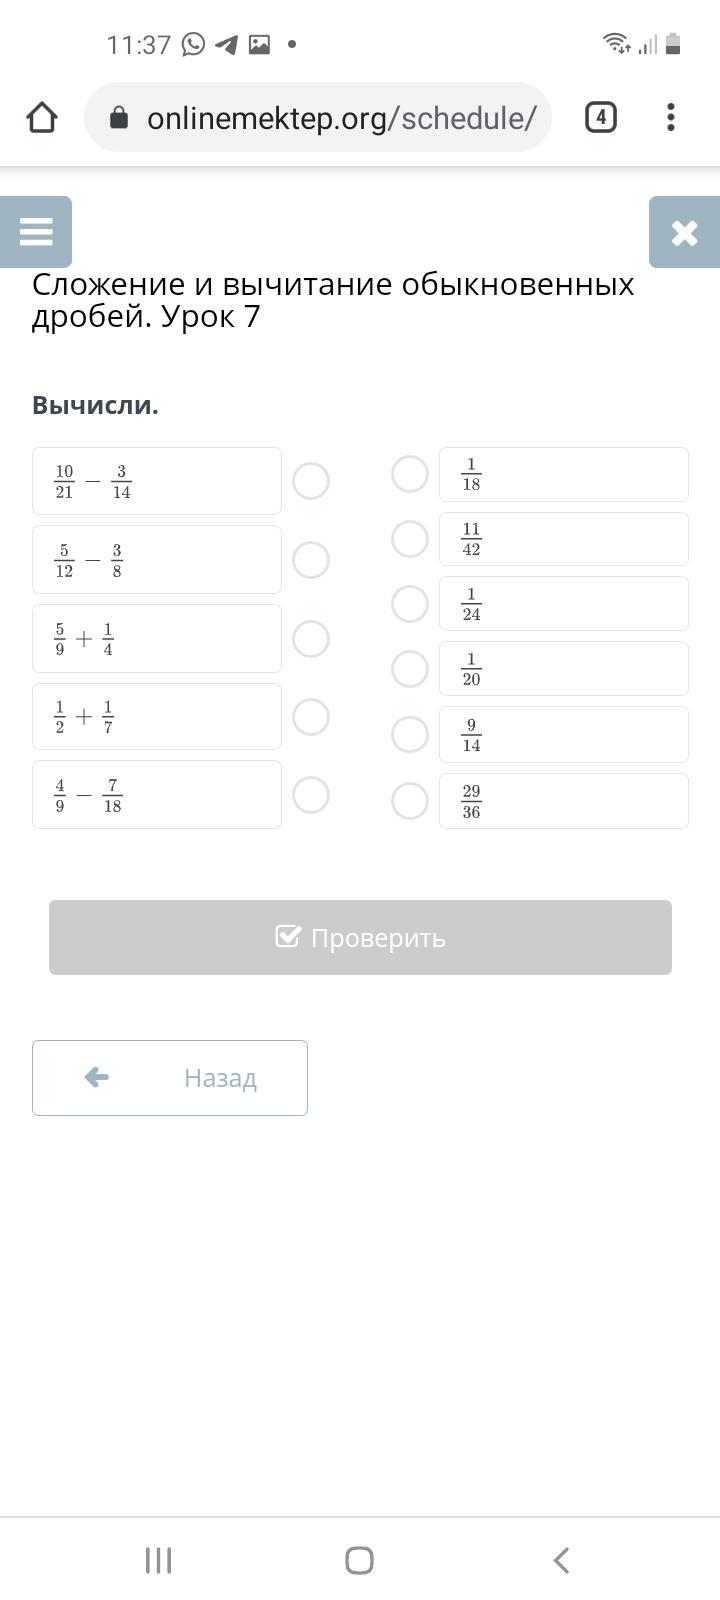Viewport: 720px width, 1600px height.
Task: Select radio button beside answer 29/36
Action: click(410, 801)
